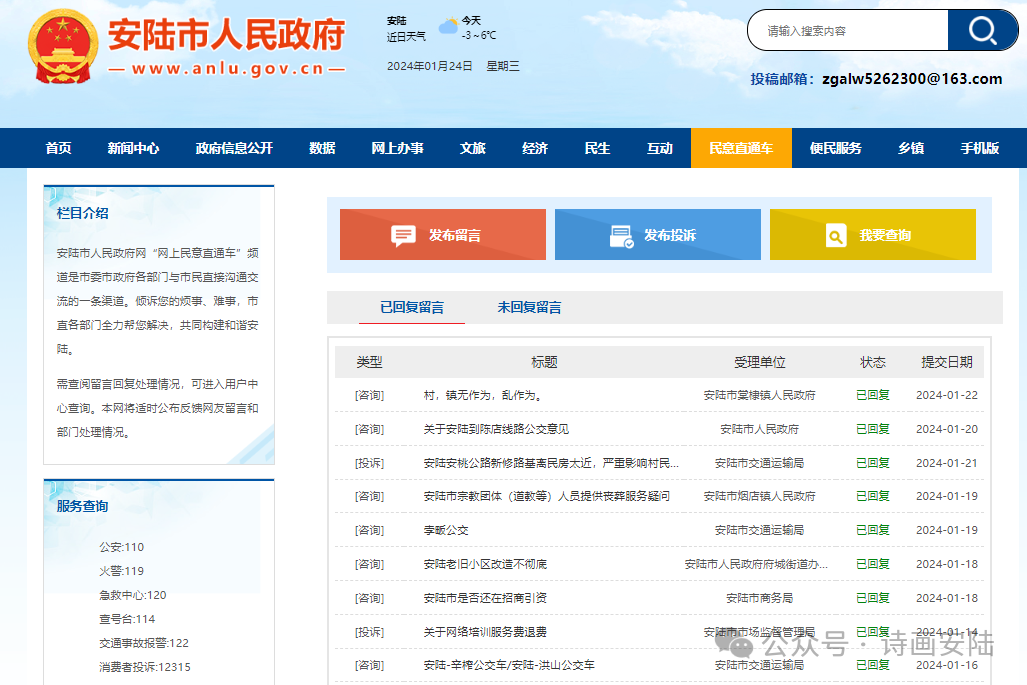Open the 民意直通车 menu item
Screen dimensions: 1027x685
tap(741, 147)
